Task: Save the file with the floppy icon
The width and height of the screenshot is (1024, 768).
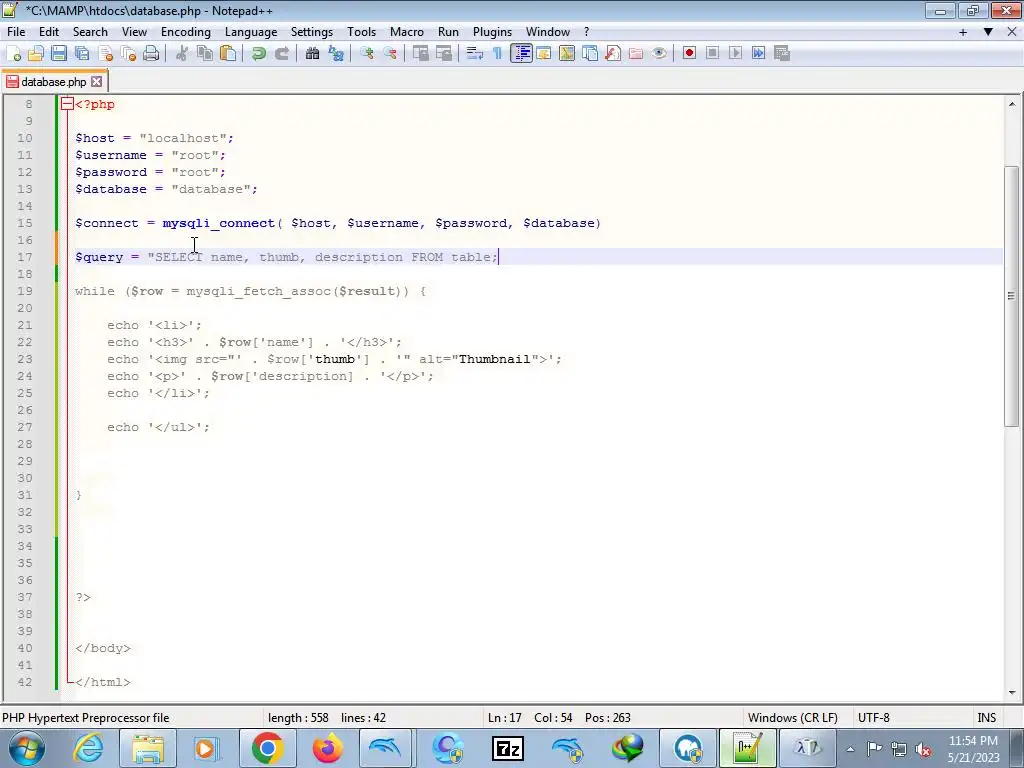Action: (x=59, y=54)
